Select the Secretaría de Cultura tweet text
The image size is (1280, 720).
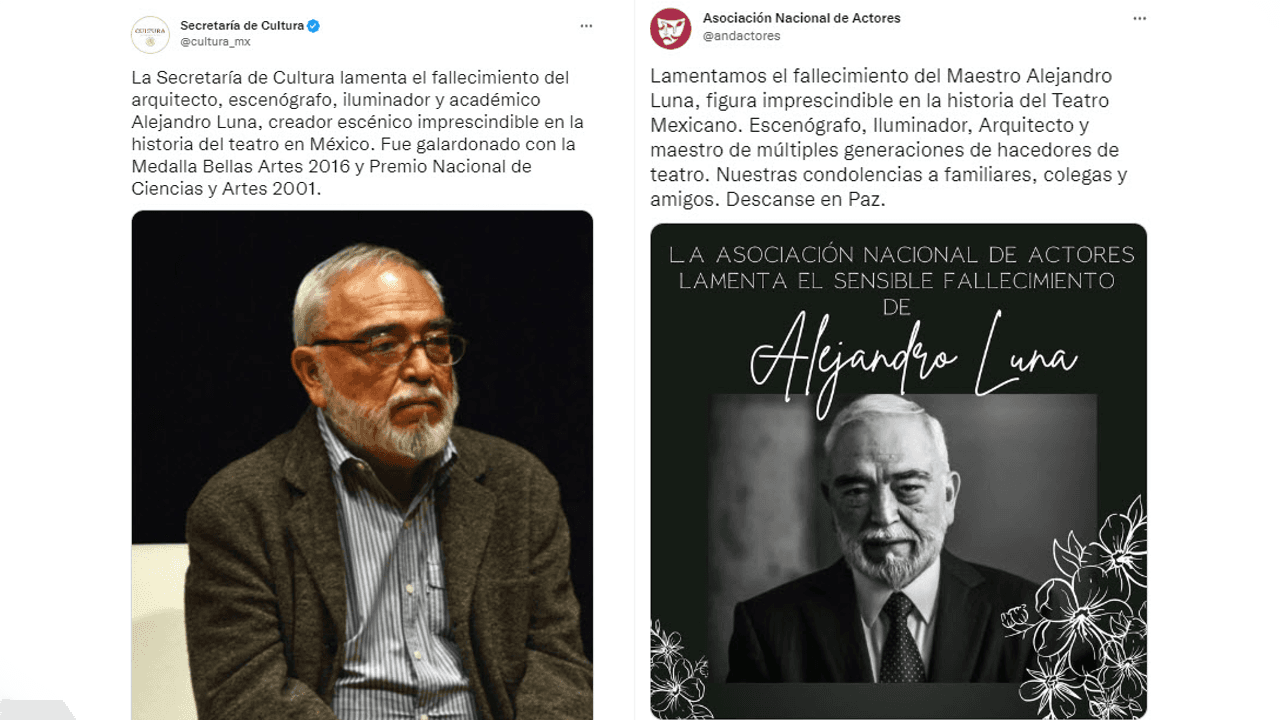(x=358, y=133)
